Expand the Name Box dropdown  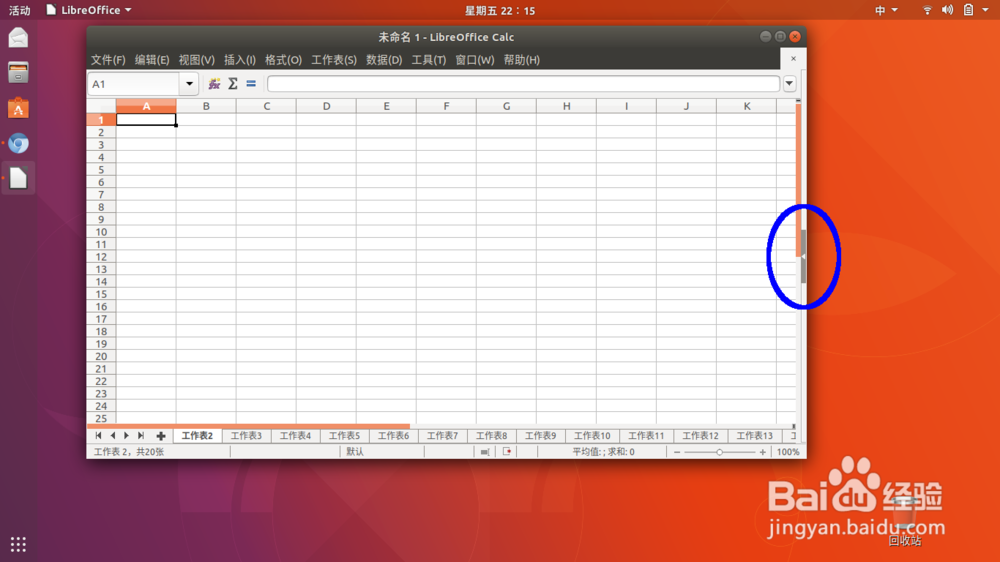coord(189,84)
